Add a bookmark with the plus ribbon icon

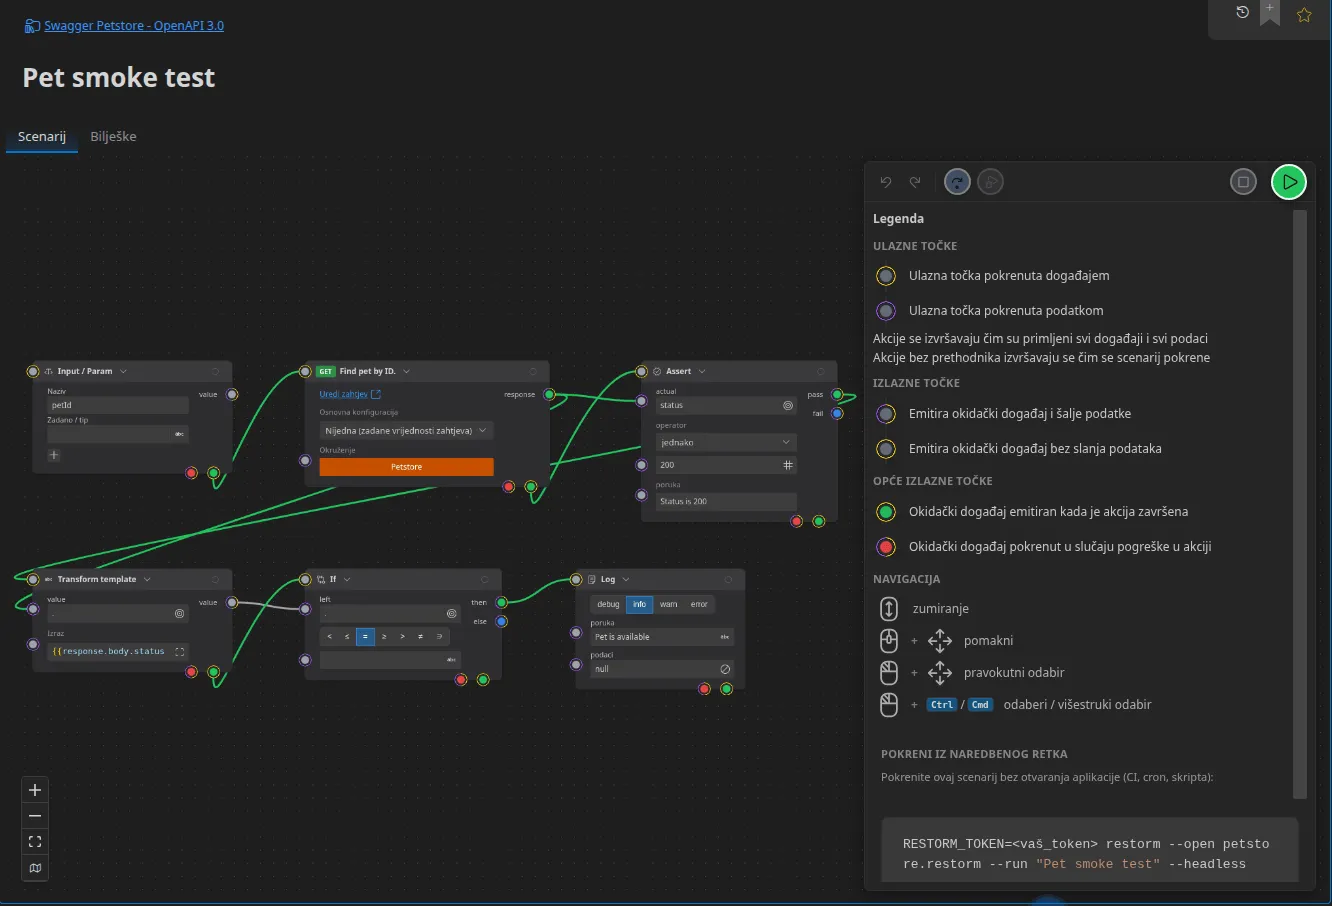tap(1270, 12)
